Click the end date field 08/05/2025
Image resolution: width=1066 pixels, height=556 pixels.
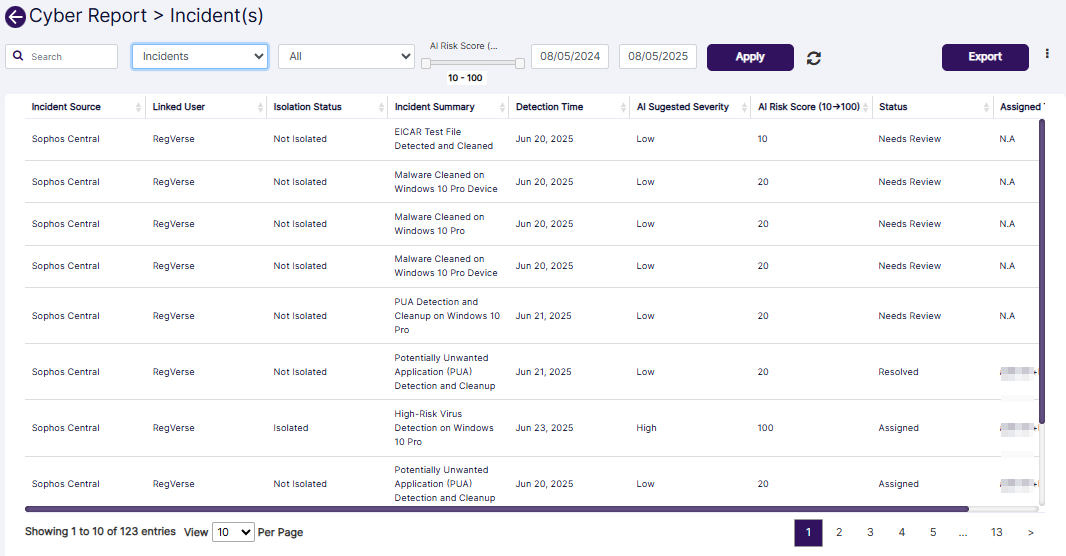pyautogui.click(x=657, y=56)
